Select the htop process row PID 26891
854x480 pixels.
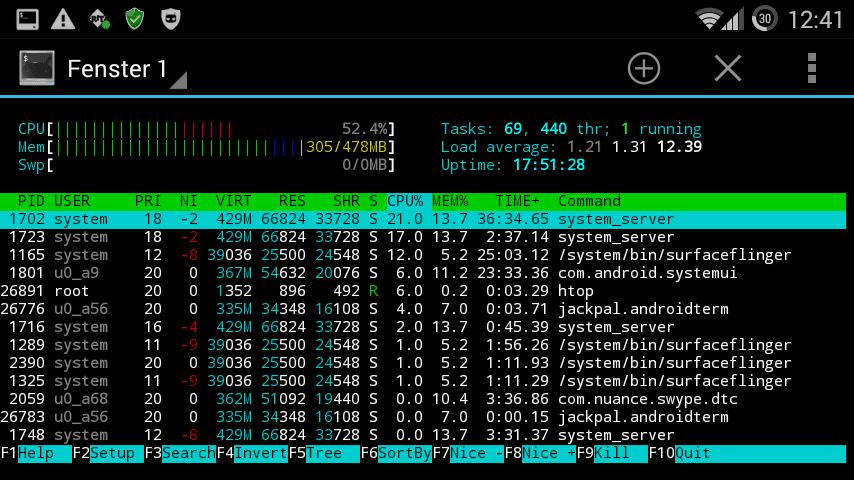pyautogui.click(x=423, y=291)
